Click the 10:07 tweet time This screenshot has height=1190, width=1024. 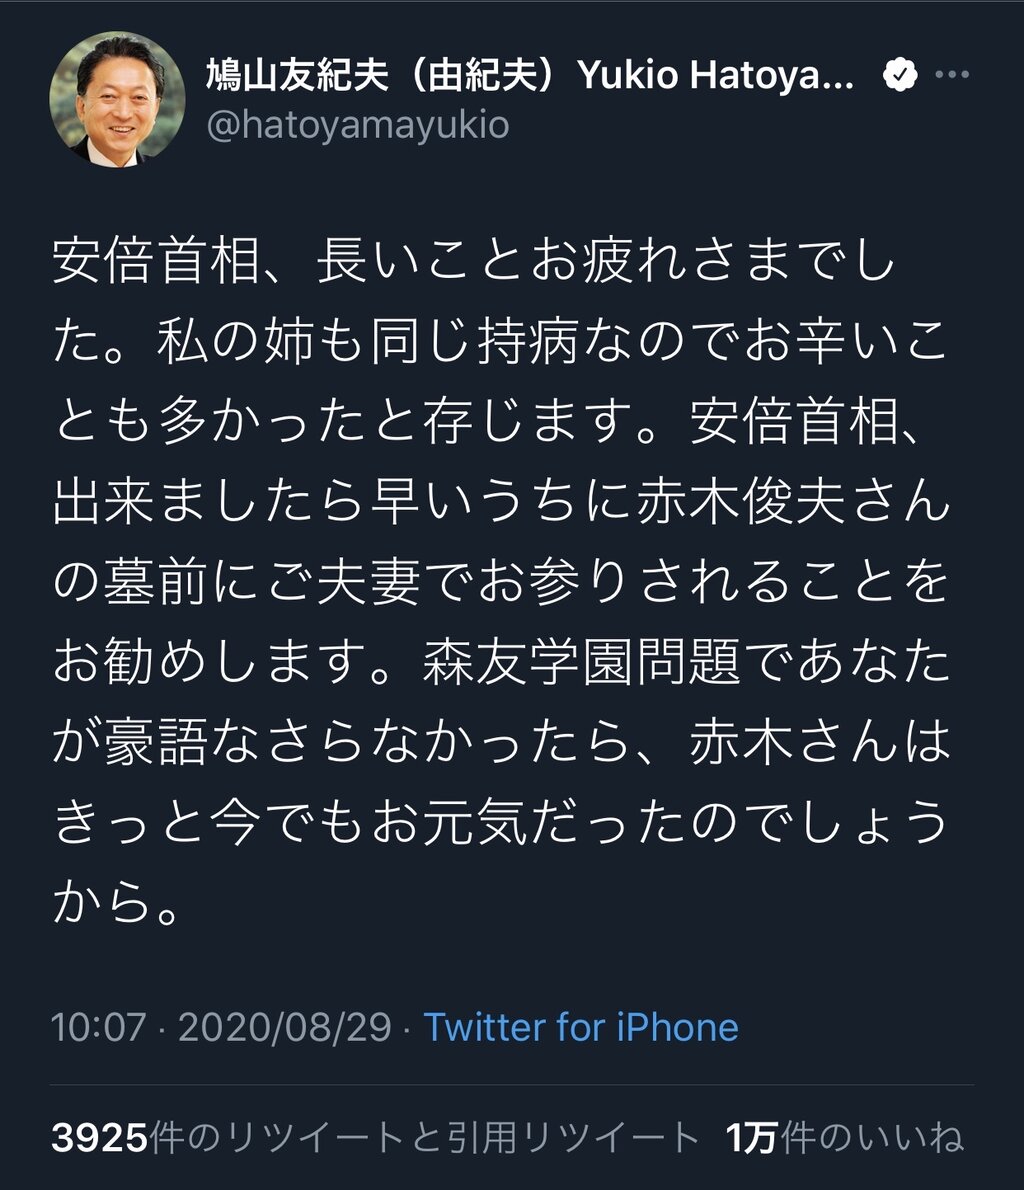pos(98,1027)
